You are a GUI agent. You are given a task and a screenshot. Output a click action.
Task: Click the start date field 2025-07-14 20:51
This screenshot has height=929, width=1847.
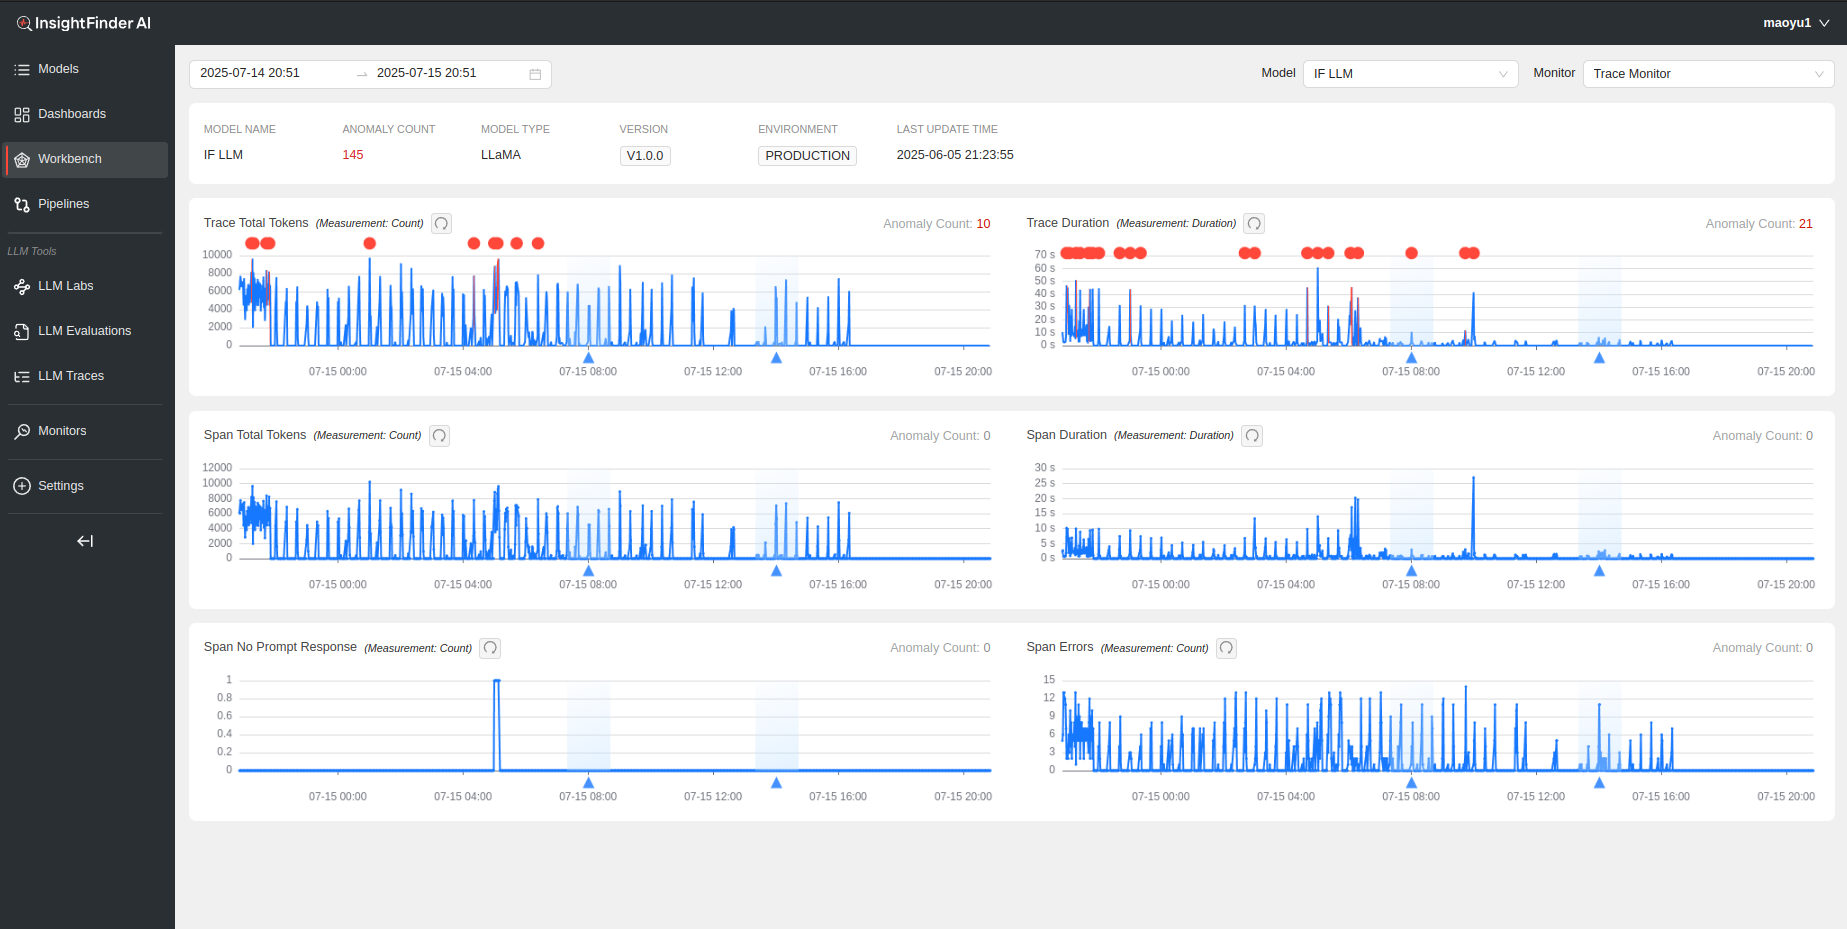pyautogui.click(x=250, y=73)
